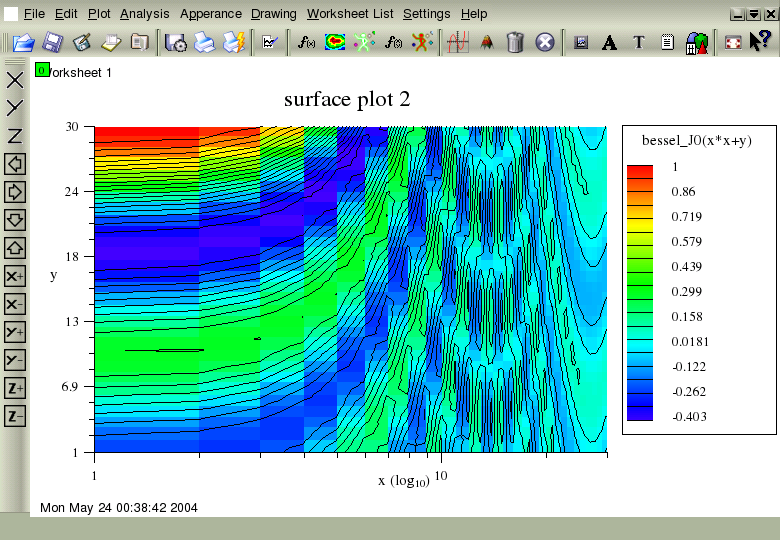Open the Analysis menu
The image size is (780, 540).
point(144,14)
